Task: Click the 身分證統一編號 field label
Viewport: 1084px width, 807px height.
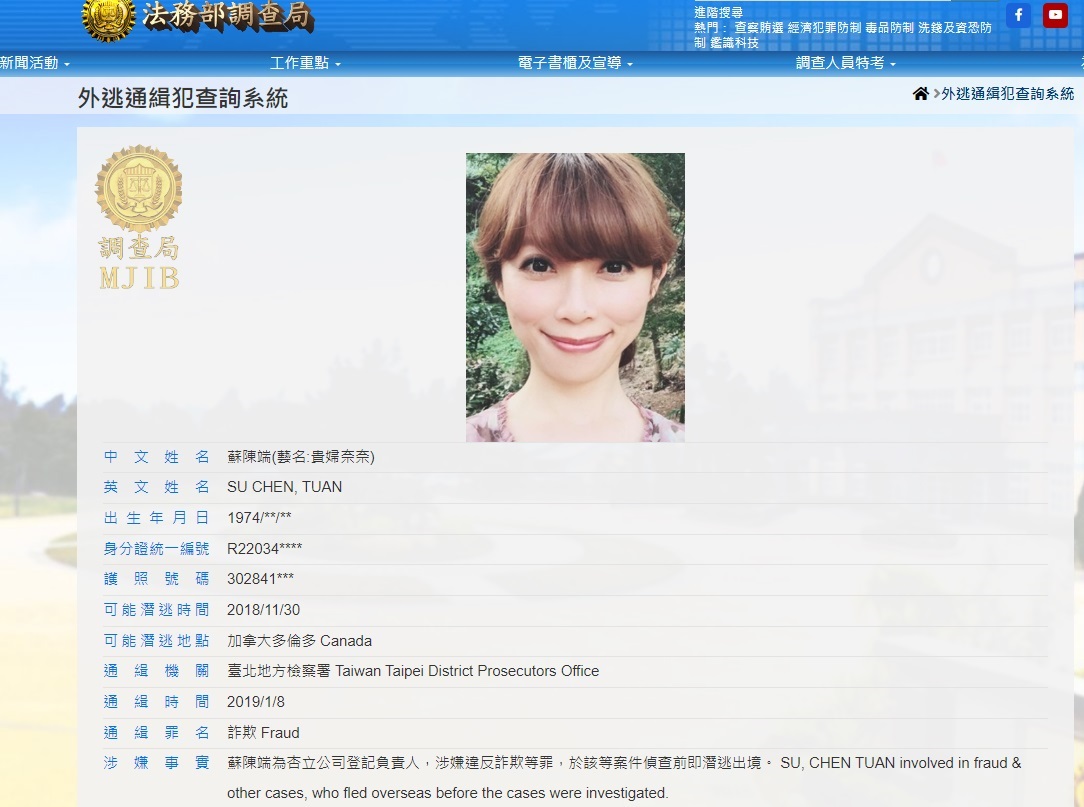Action: pos(156,548)
